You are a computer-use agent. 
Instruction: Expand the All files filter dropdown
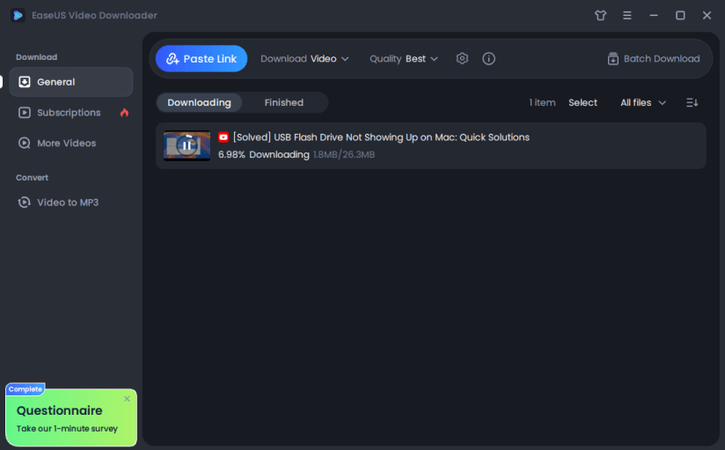(x=643, y=103)
